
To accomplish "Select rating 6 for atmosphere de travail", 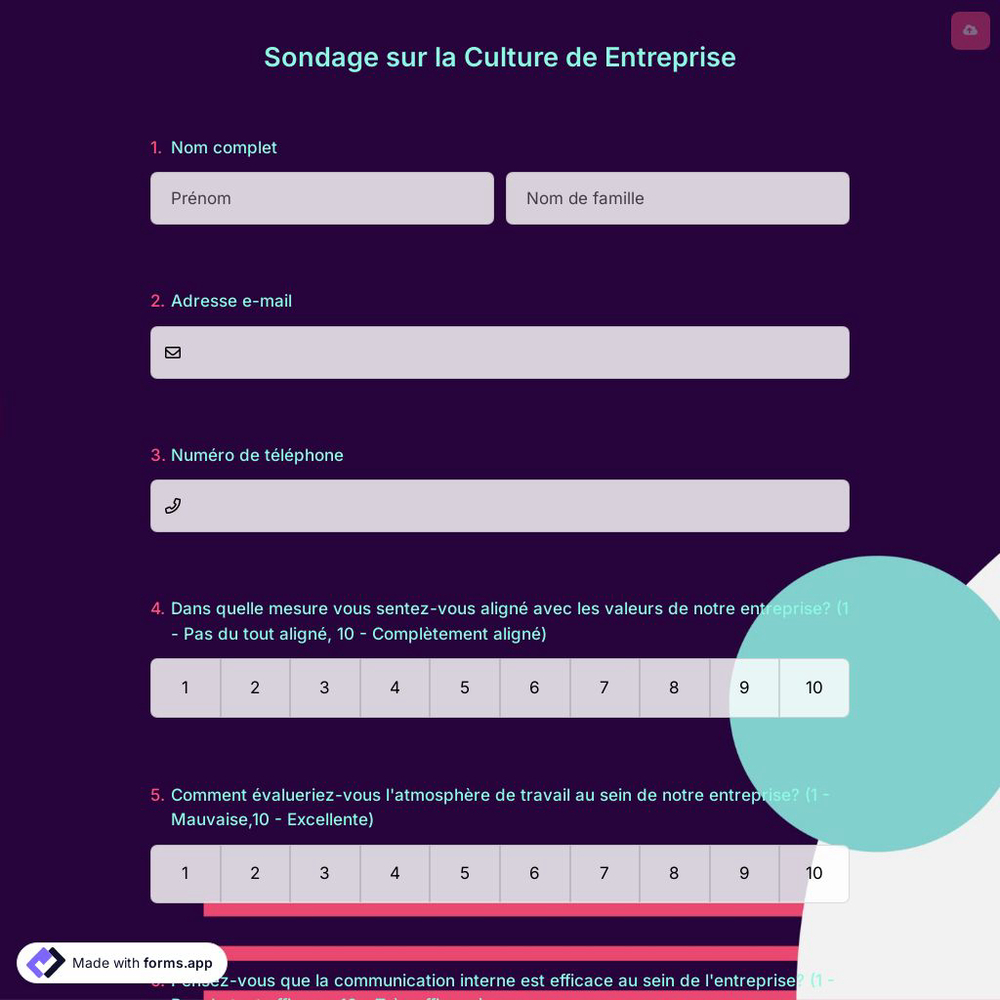I will pos(534,873).
